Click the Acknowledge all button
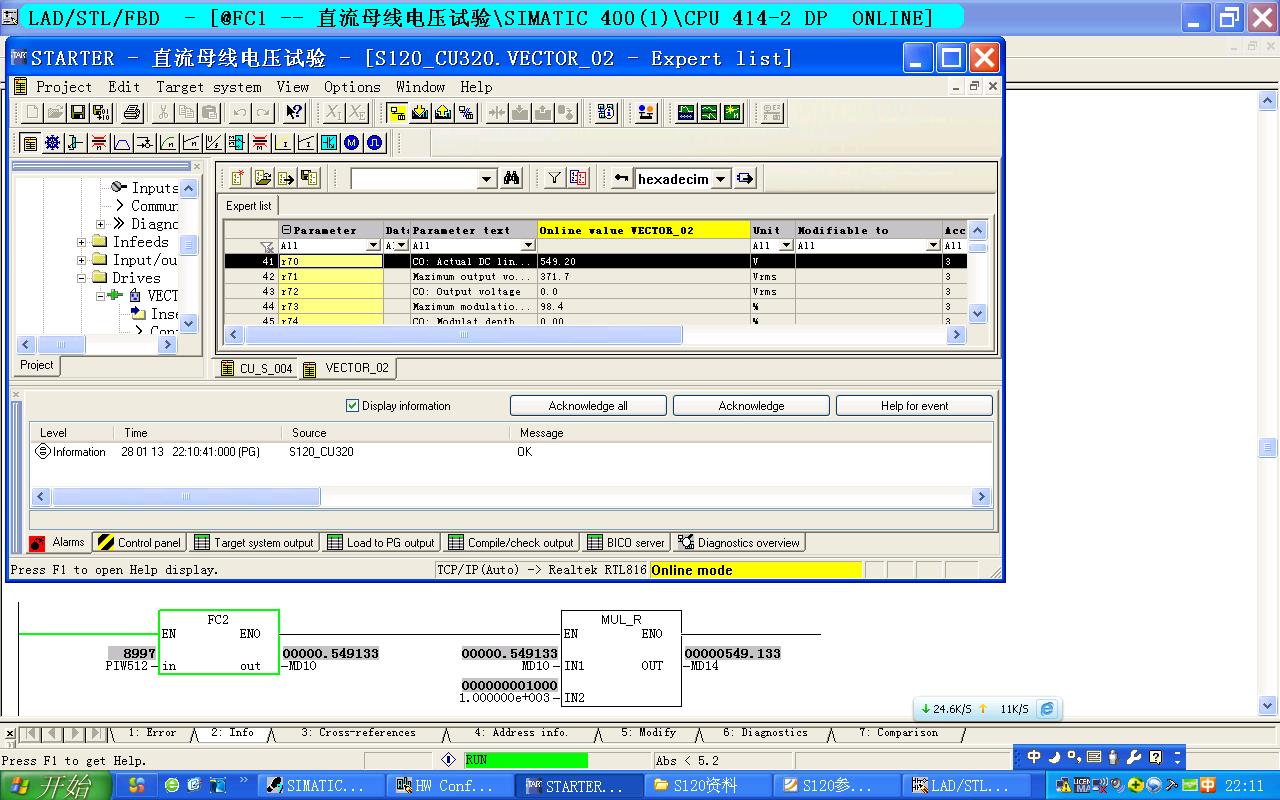The image size is (1280, 800). click(588, 406)
